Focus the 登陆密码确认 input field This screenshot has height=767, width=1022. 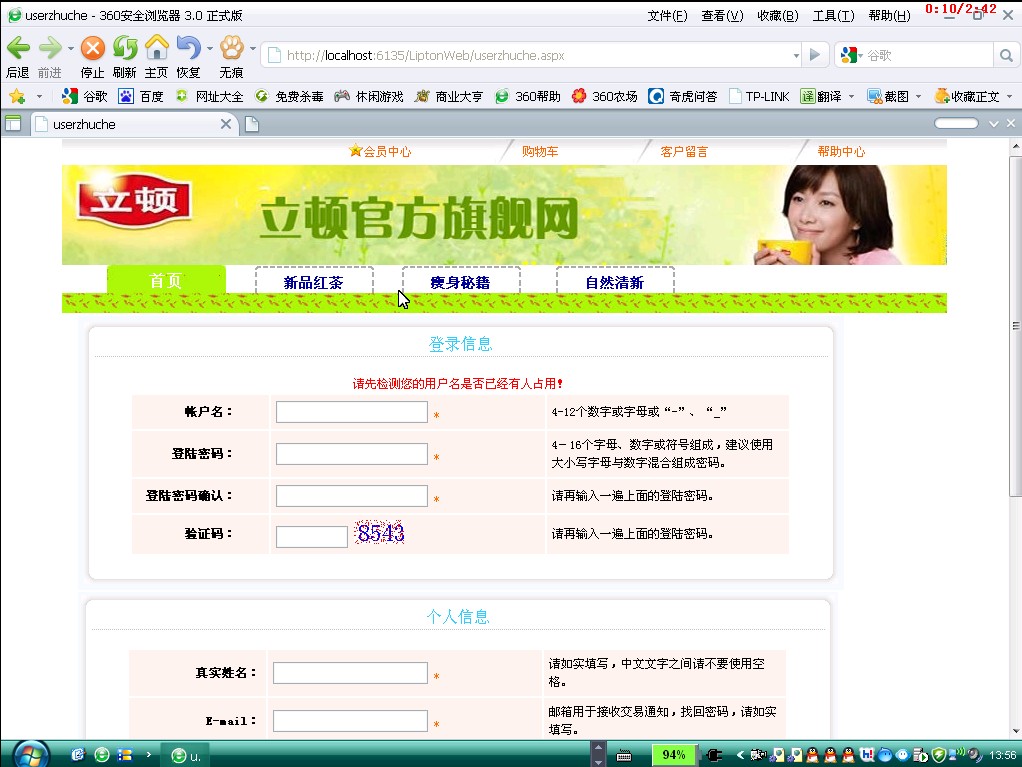tap(352, 496)
